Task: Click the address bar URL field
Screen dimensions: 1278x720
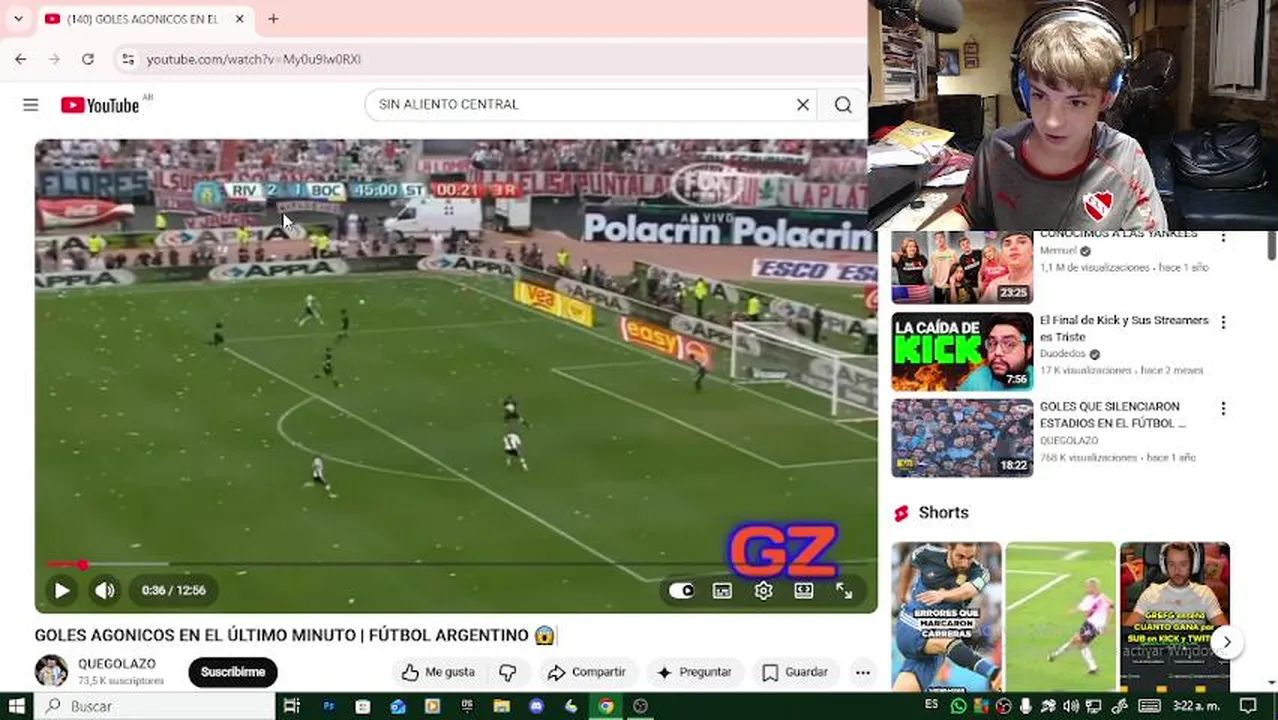Action: click(x=490, y=59)
